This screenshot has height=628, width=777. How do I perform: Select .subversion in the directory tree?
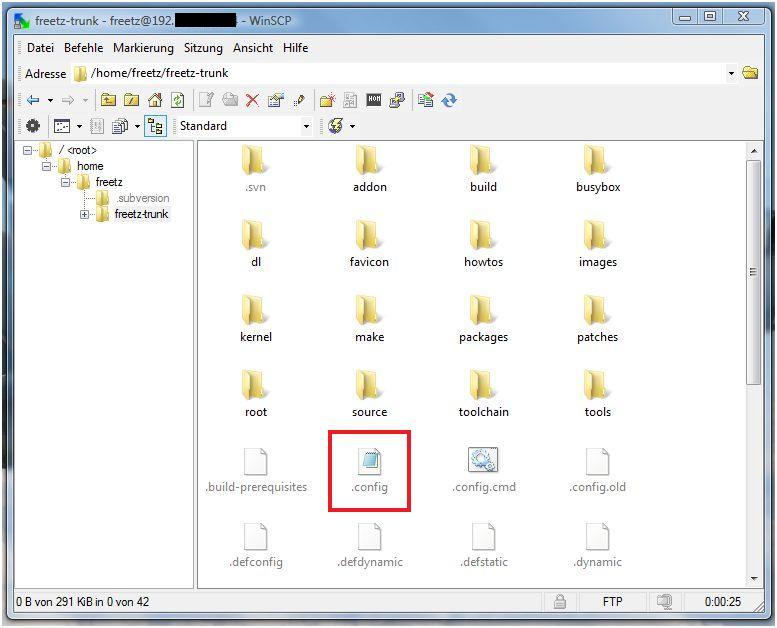click(x=141, y=198)
